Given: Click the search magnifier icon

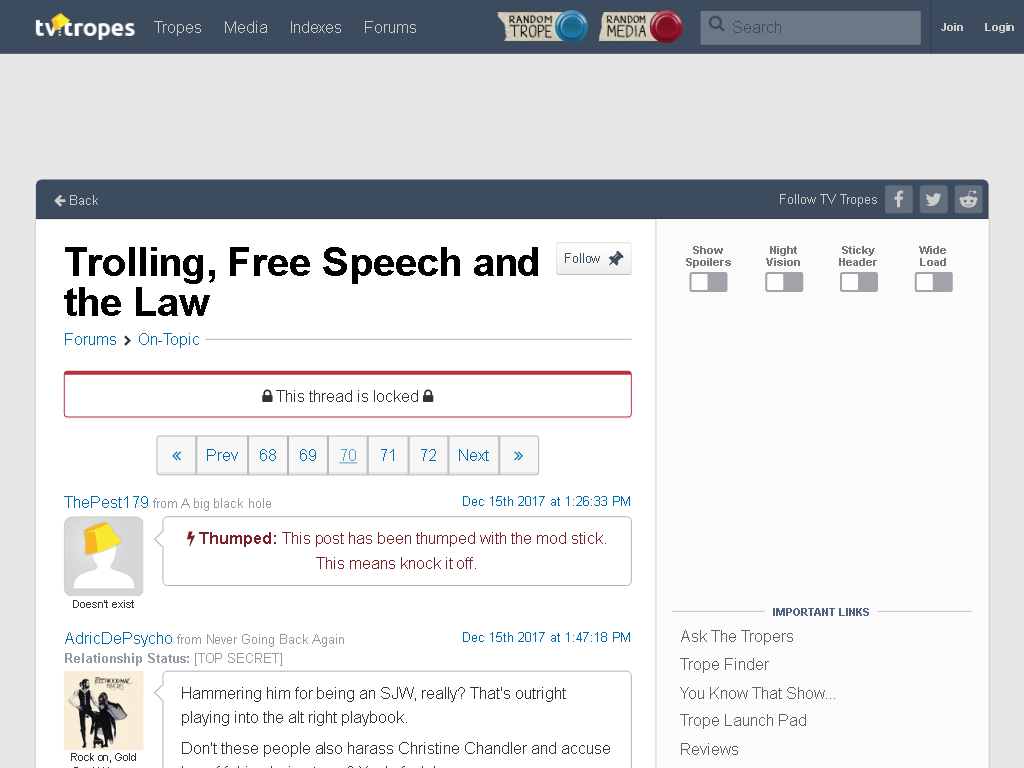Looking at the screenshot, I should pos(716,25).
